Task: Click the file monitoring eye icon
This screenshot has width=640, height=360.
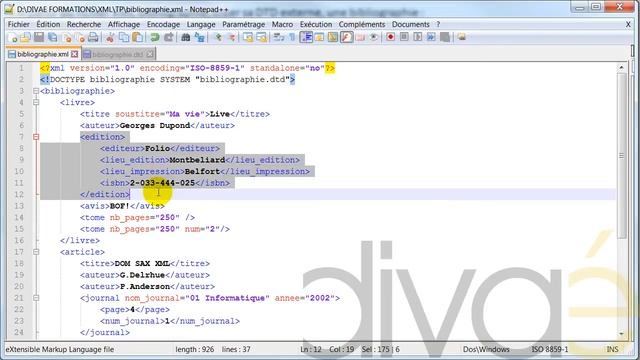Action: 373,38
